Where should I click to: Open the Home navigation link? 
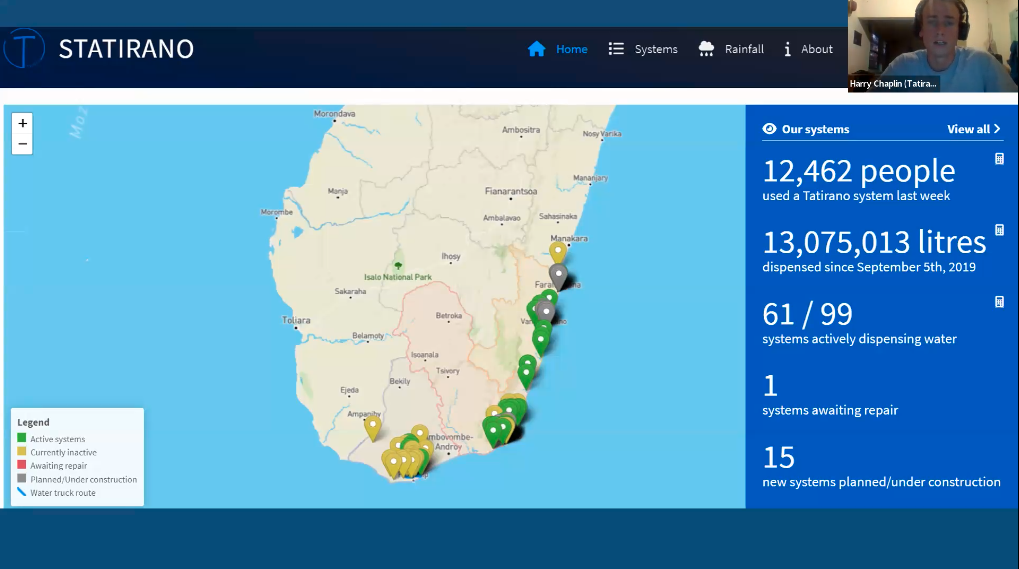pyautogui.click(x=571, y=49)
